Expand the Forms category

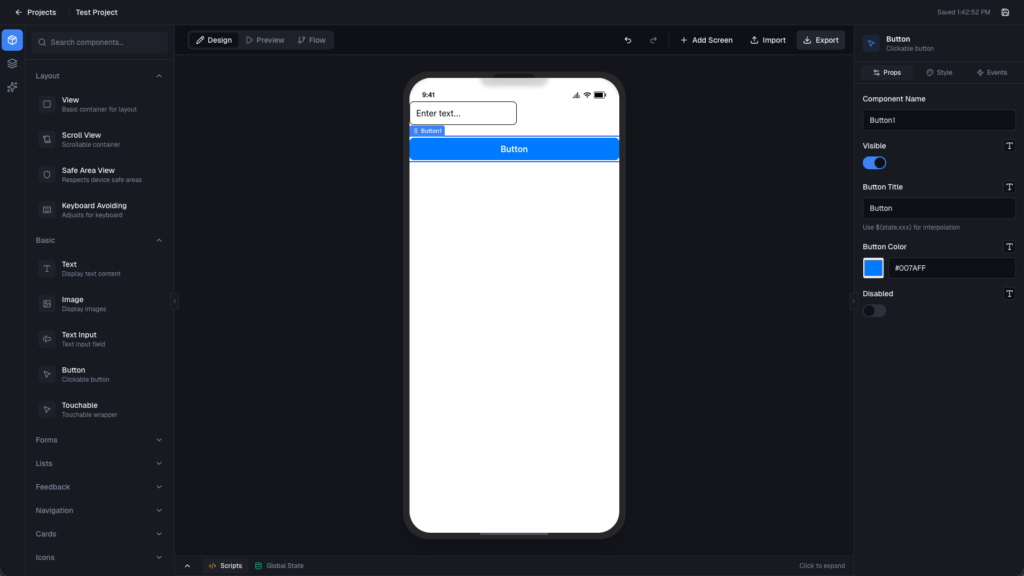click(98, 440)
